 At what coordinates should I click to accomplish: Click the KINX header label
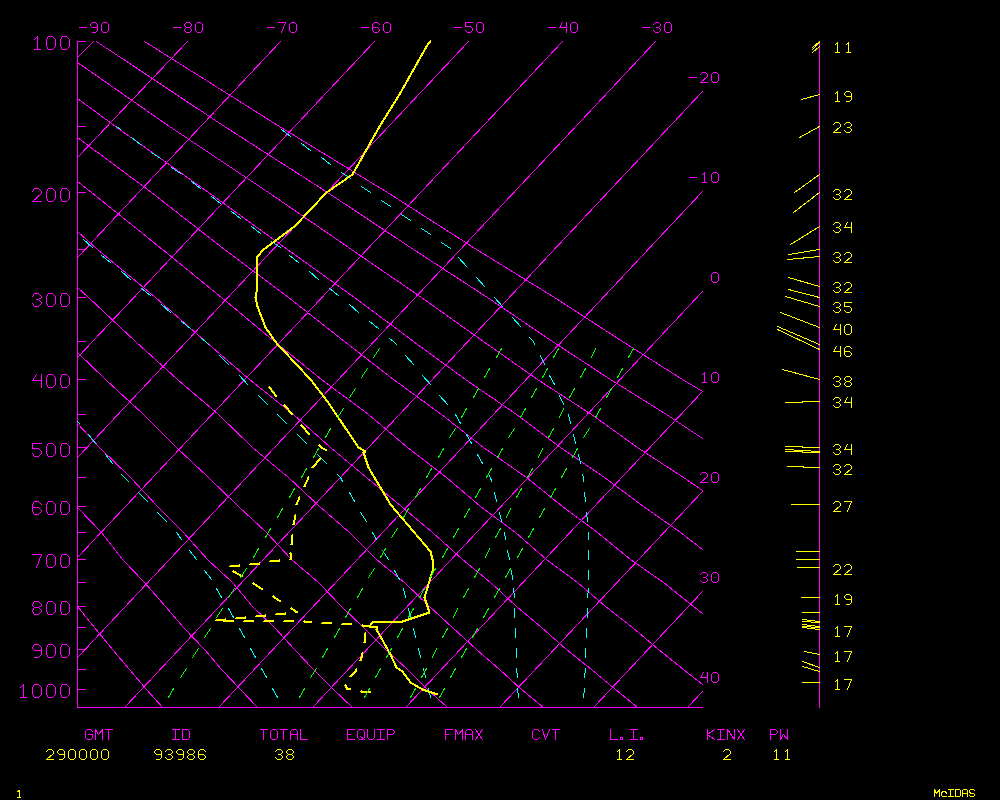coord(726,735)
